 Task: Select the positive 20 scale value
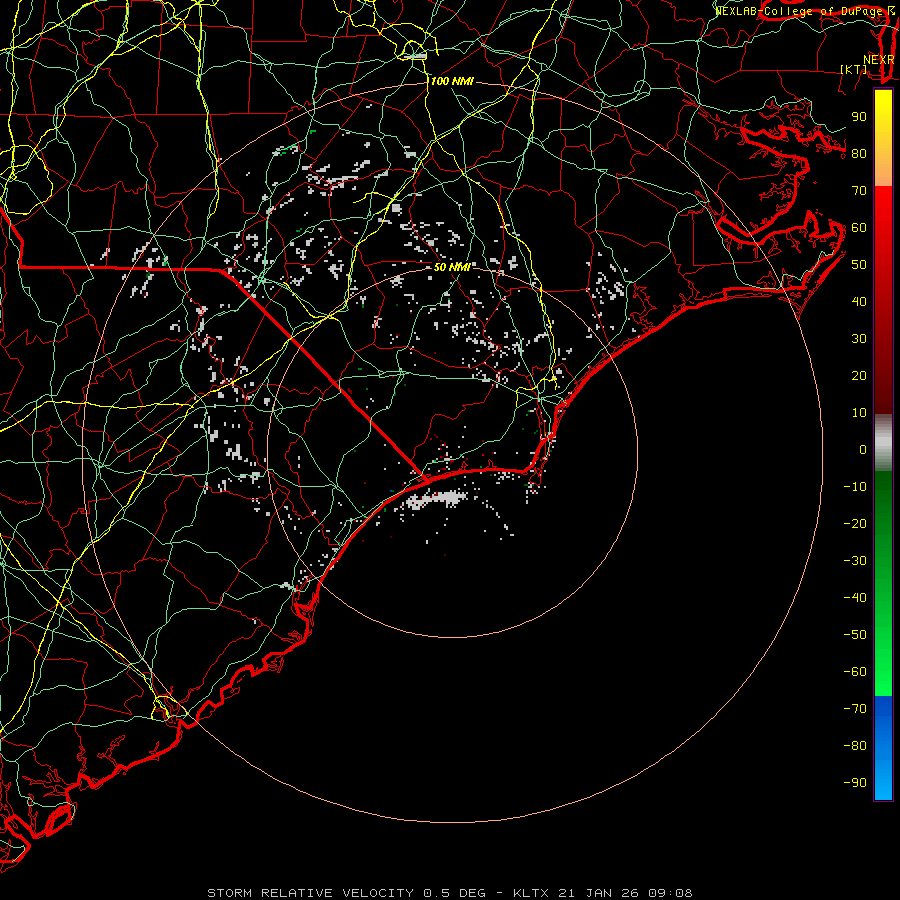(859, 376)
